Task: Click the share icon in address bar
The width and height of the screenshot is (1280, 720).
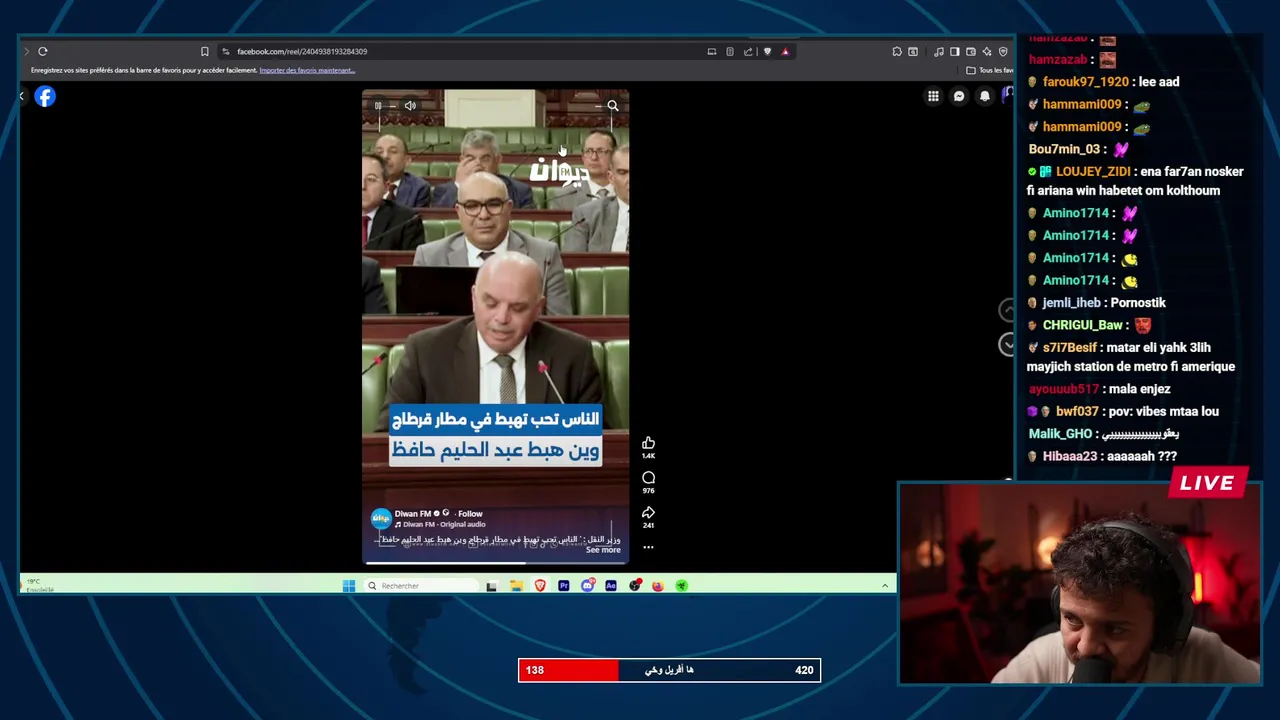Action: click(x=748, y=51)
